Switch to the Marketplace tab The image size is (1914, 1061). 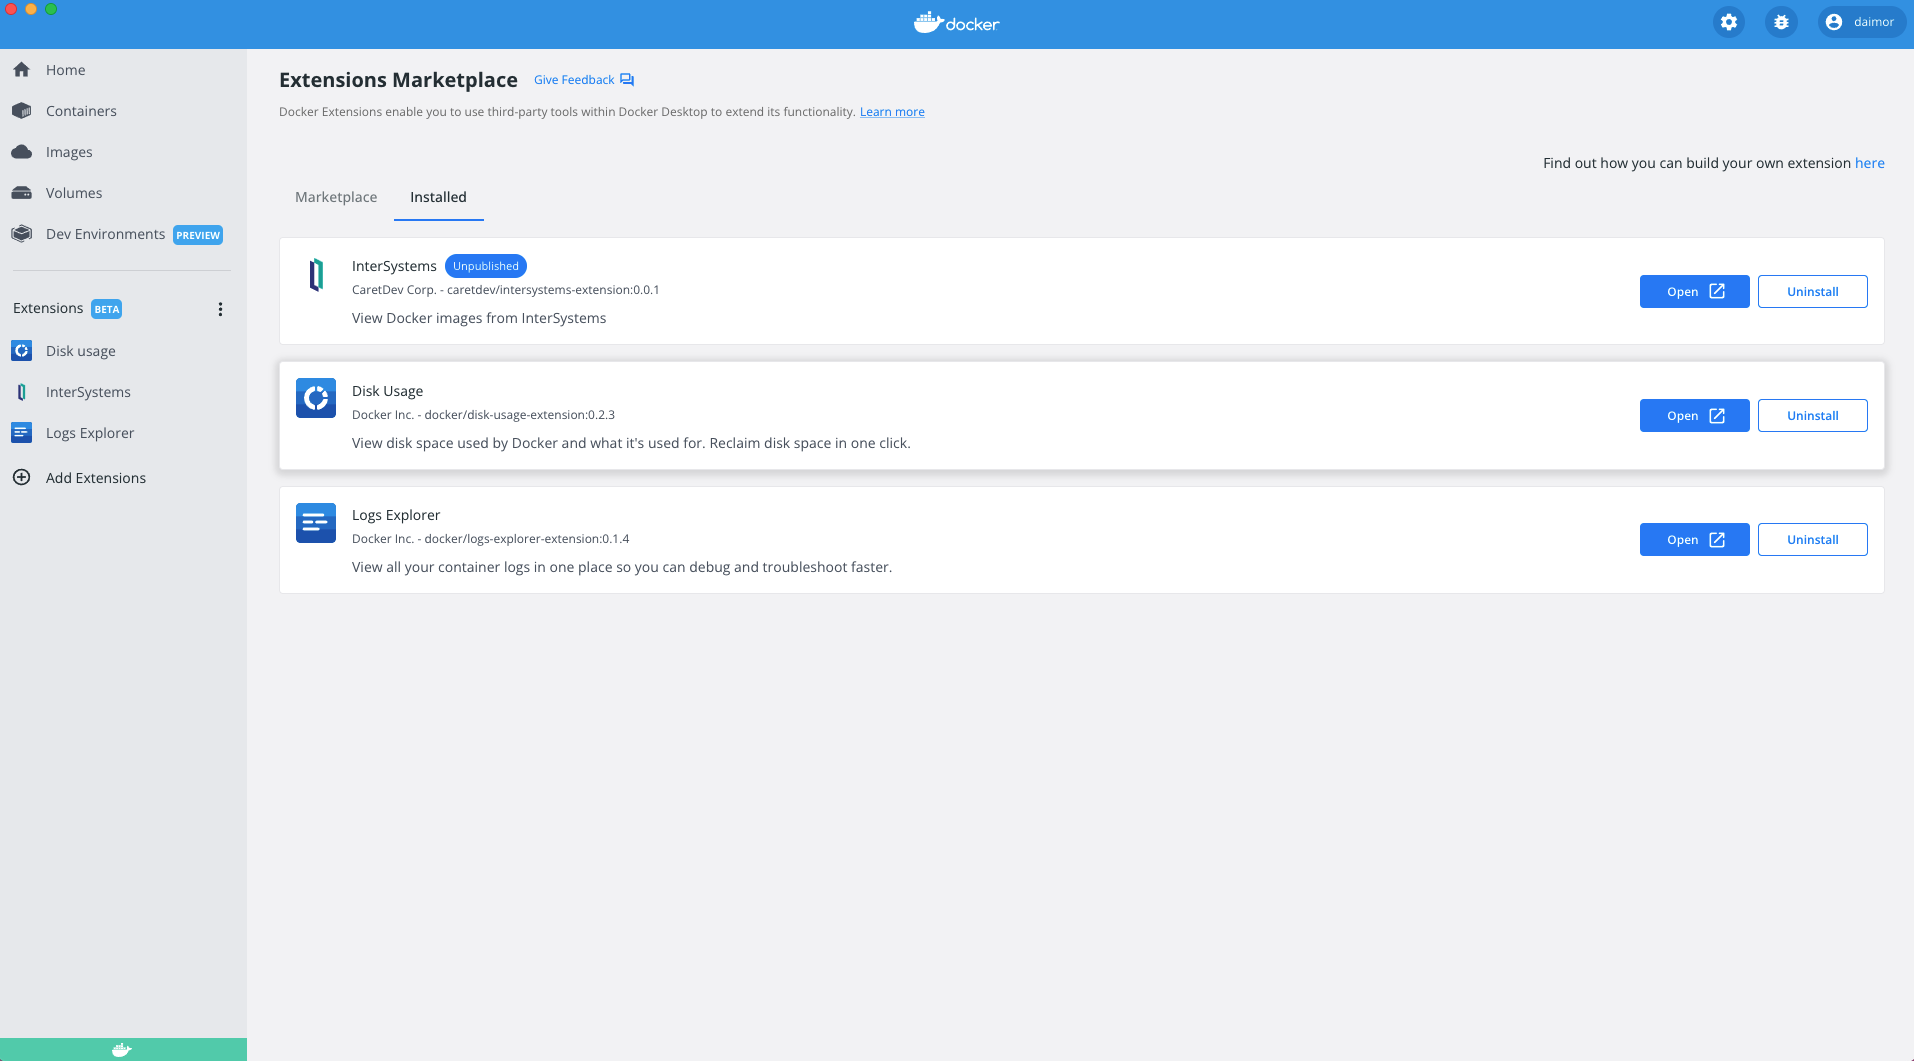(336, 197)
